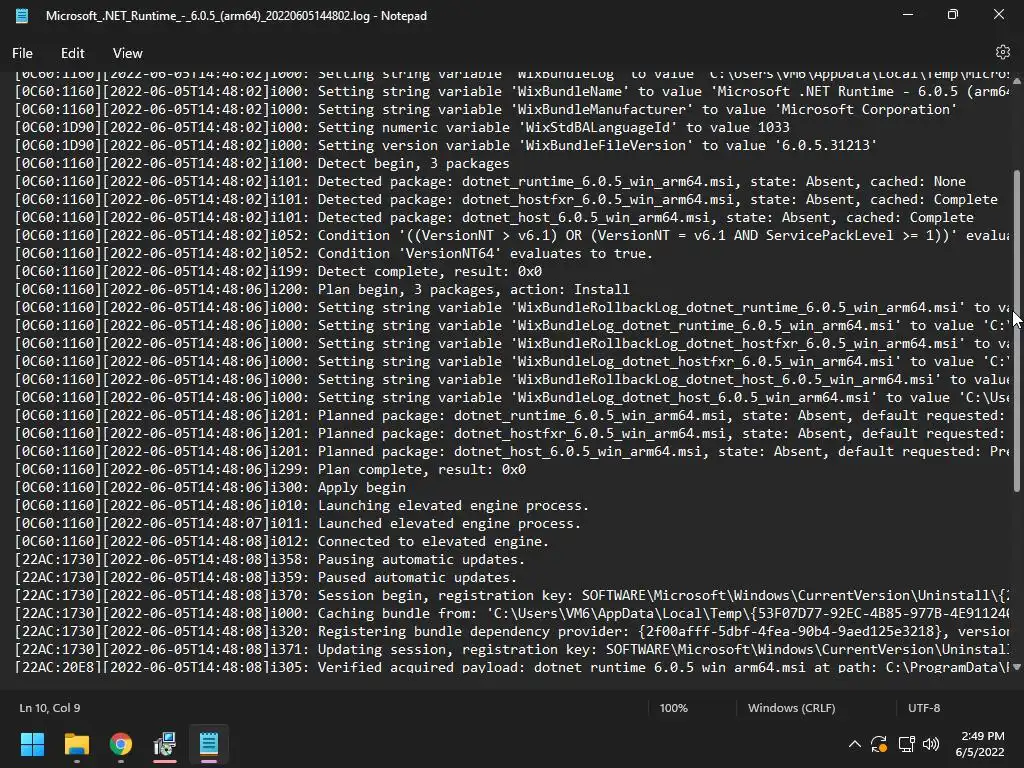Click the 'WixBundleFileVersion' line

(446, 145)
